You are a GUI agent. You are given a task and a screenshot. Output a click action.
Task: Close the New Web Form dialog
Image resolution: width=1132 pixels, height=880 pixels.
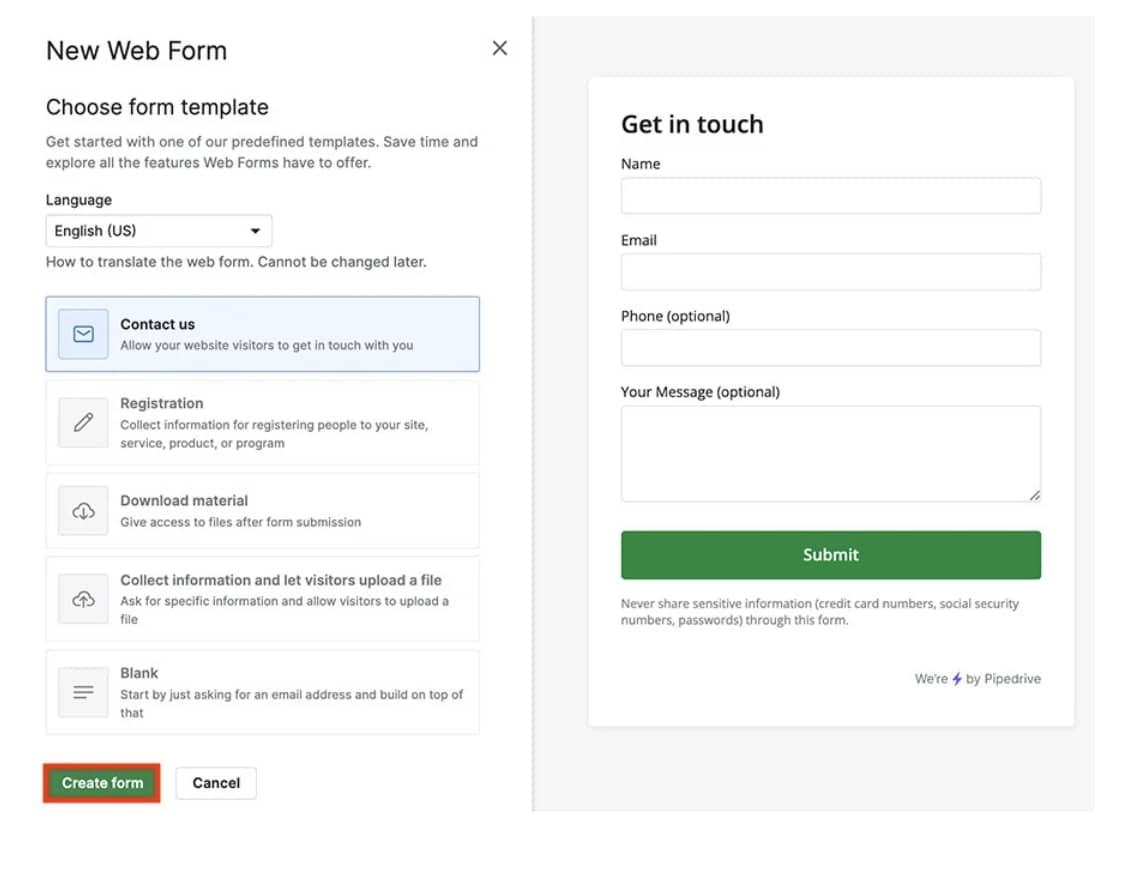tap(500, 48)
